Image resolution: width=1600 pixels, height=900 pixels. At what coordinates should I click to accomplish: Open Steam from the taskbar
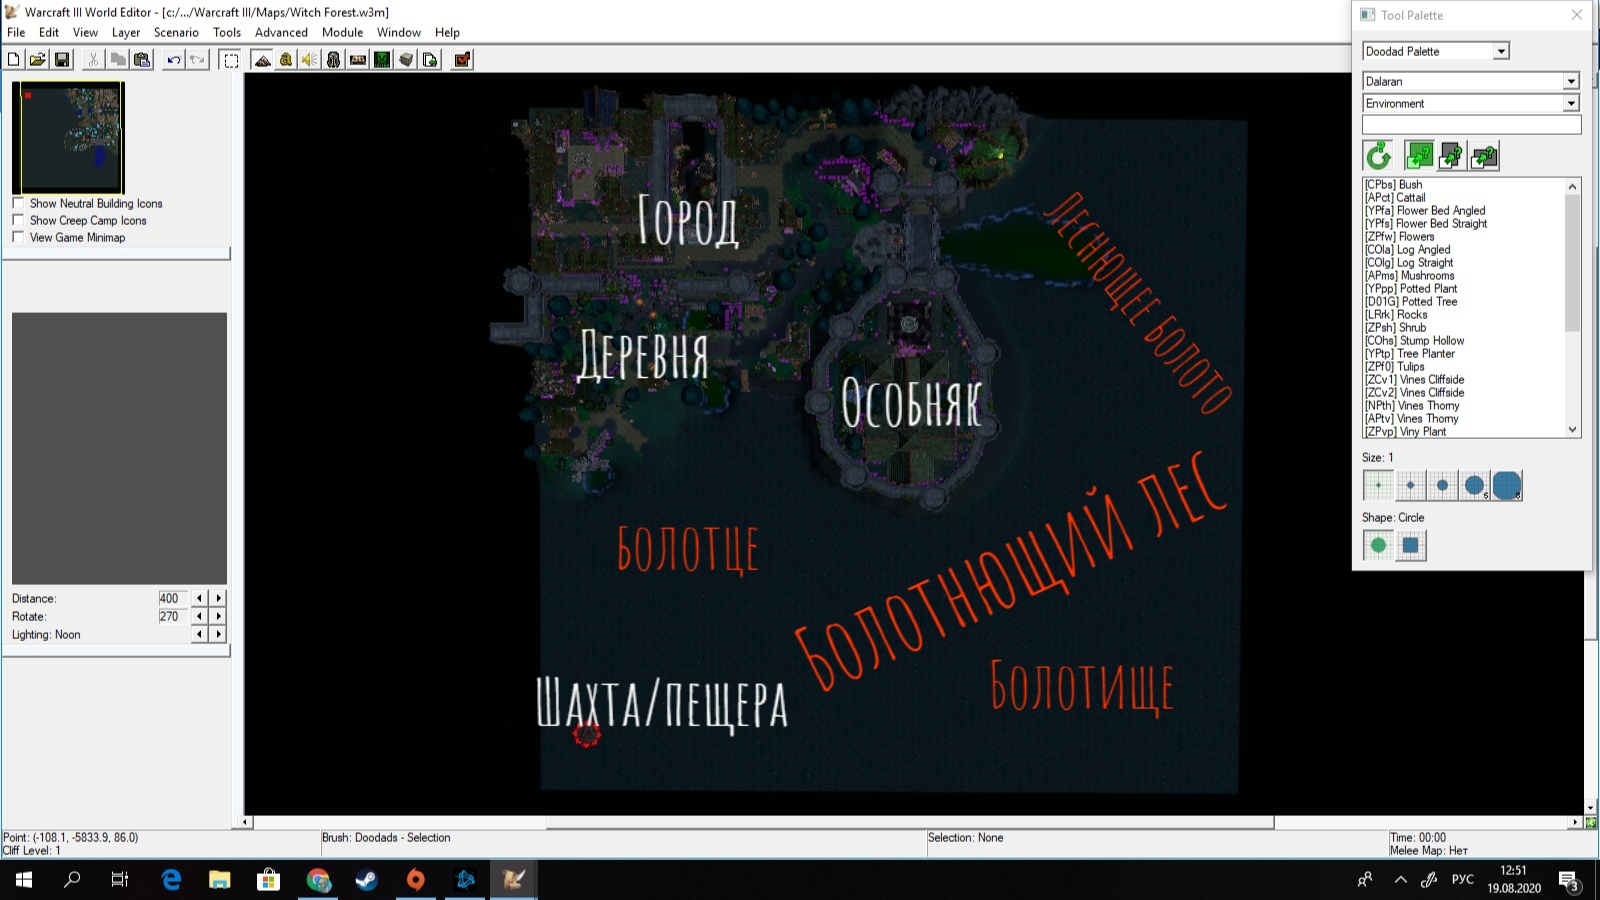pos(366,880)
